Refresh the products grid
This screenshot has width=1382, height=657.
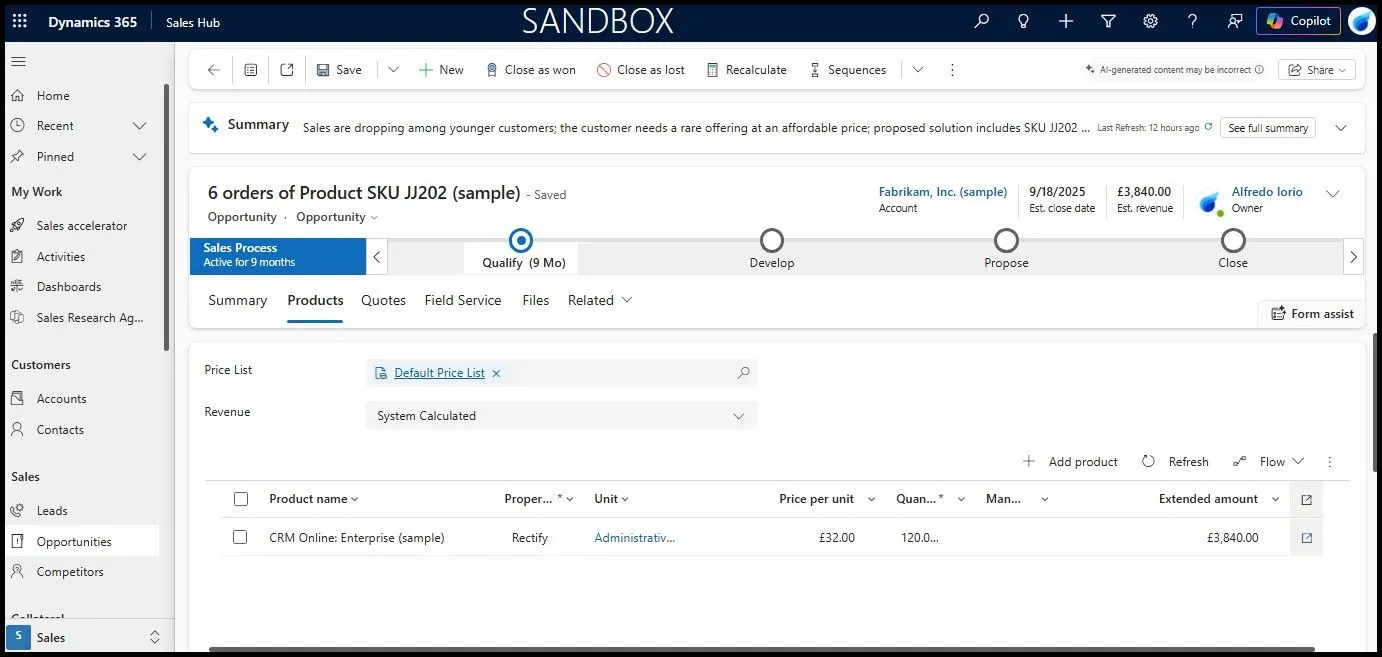pos(1175,462)
